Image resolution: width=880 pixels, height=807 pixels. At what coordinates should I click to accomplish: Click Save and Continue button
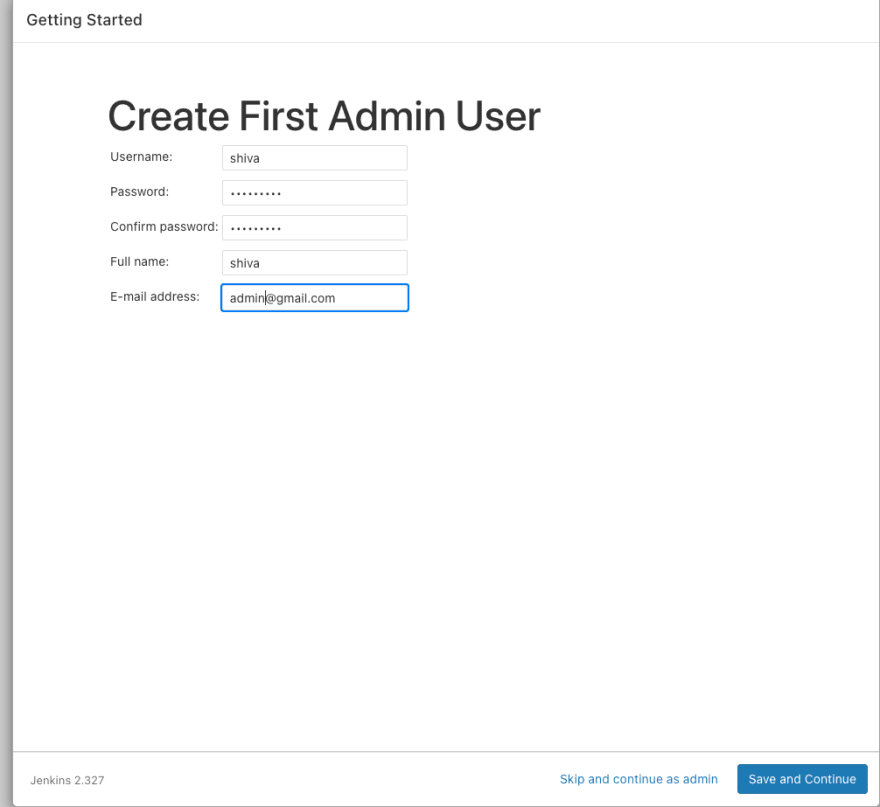pos(802,779)
